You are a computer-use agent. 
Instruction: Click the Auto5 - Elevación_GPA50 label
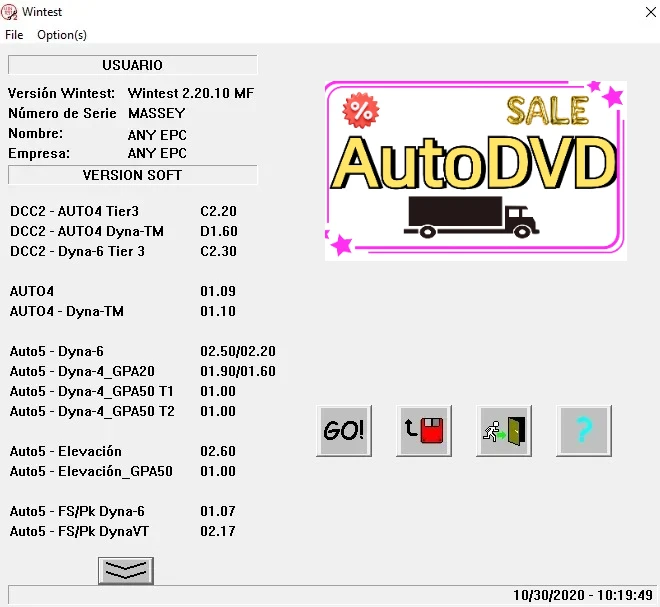[x=91, y=471]
